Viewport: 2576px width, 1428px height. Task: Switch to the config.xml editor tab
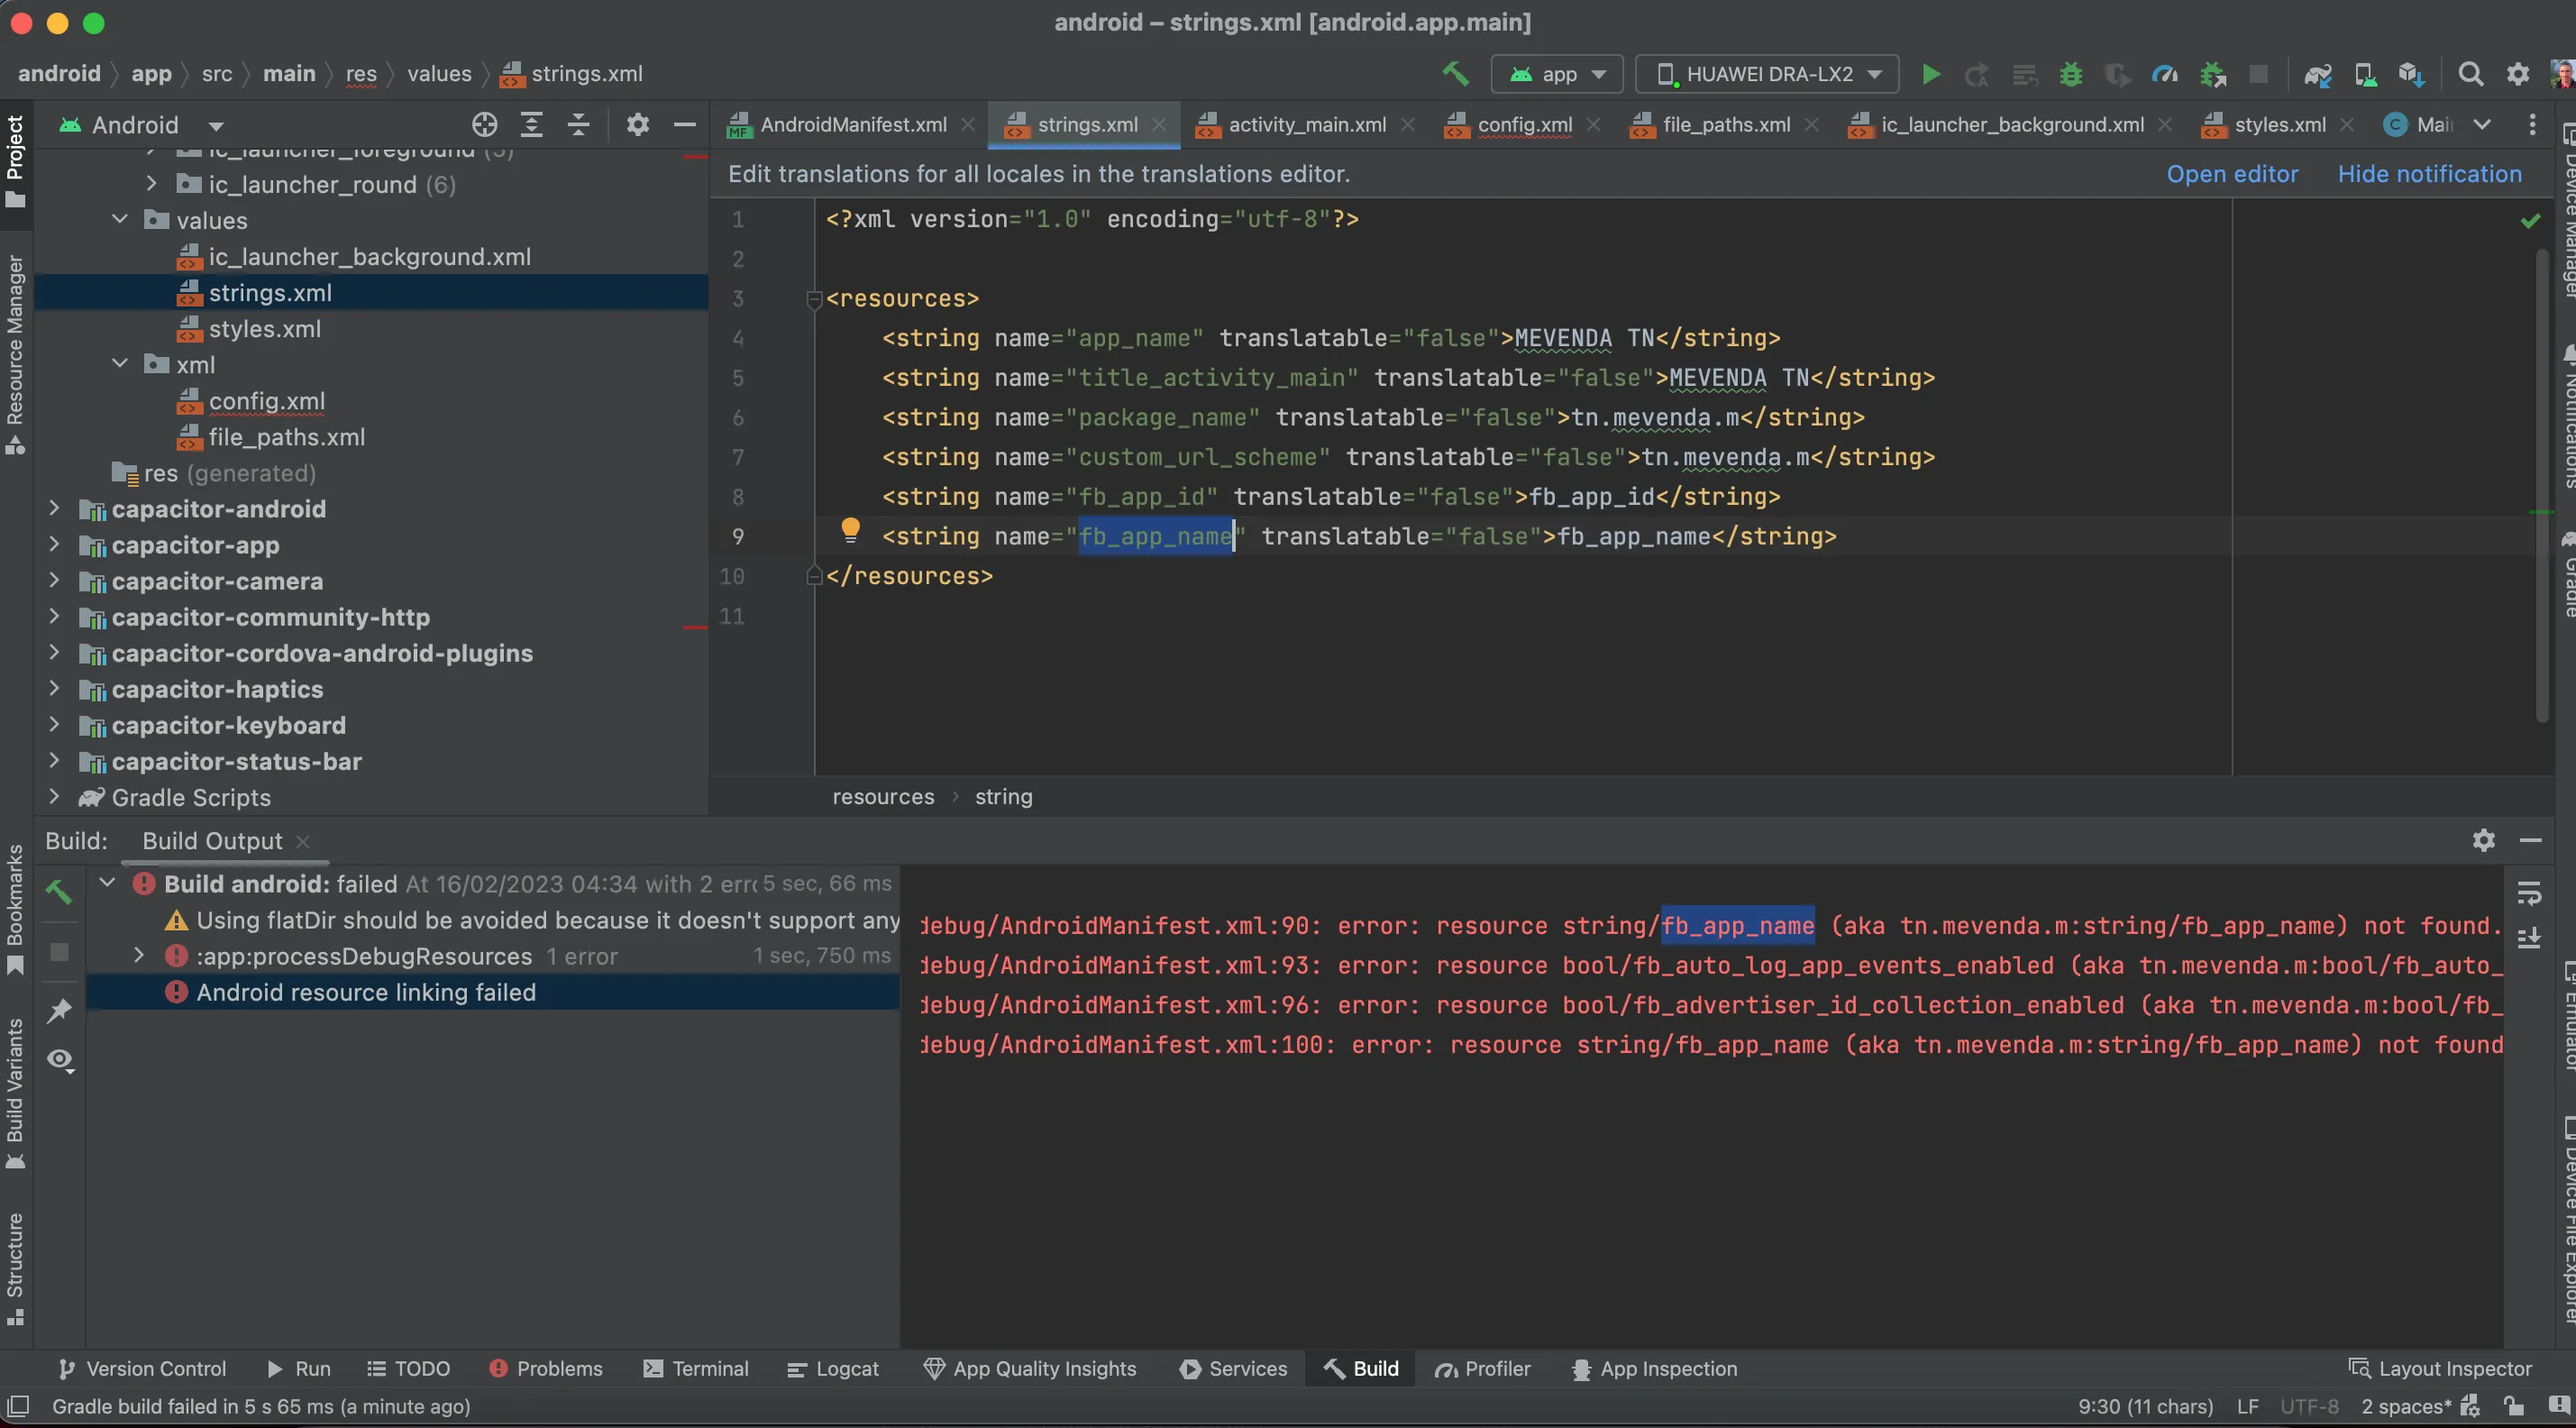[1524, 125]
